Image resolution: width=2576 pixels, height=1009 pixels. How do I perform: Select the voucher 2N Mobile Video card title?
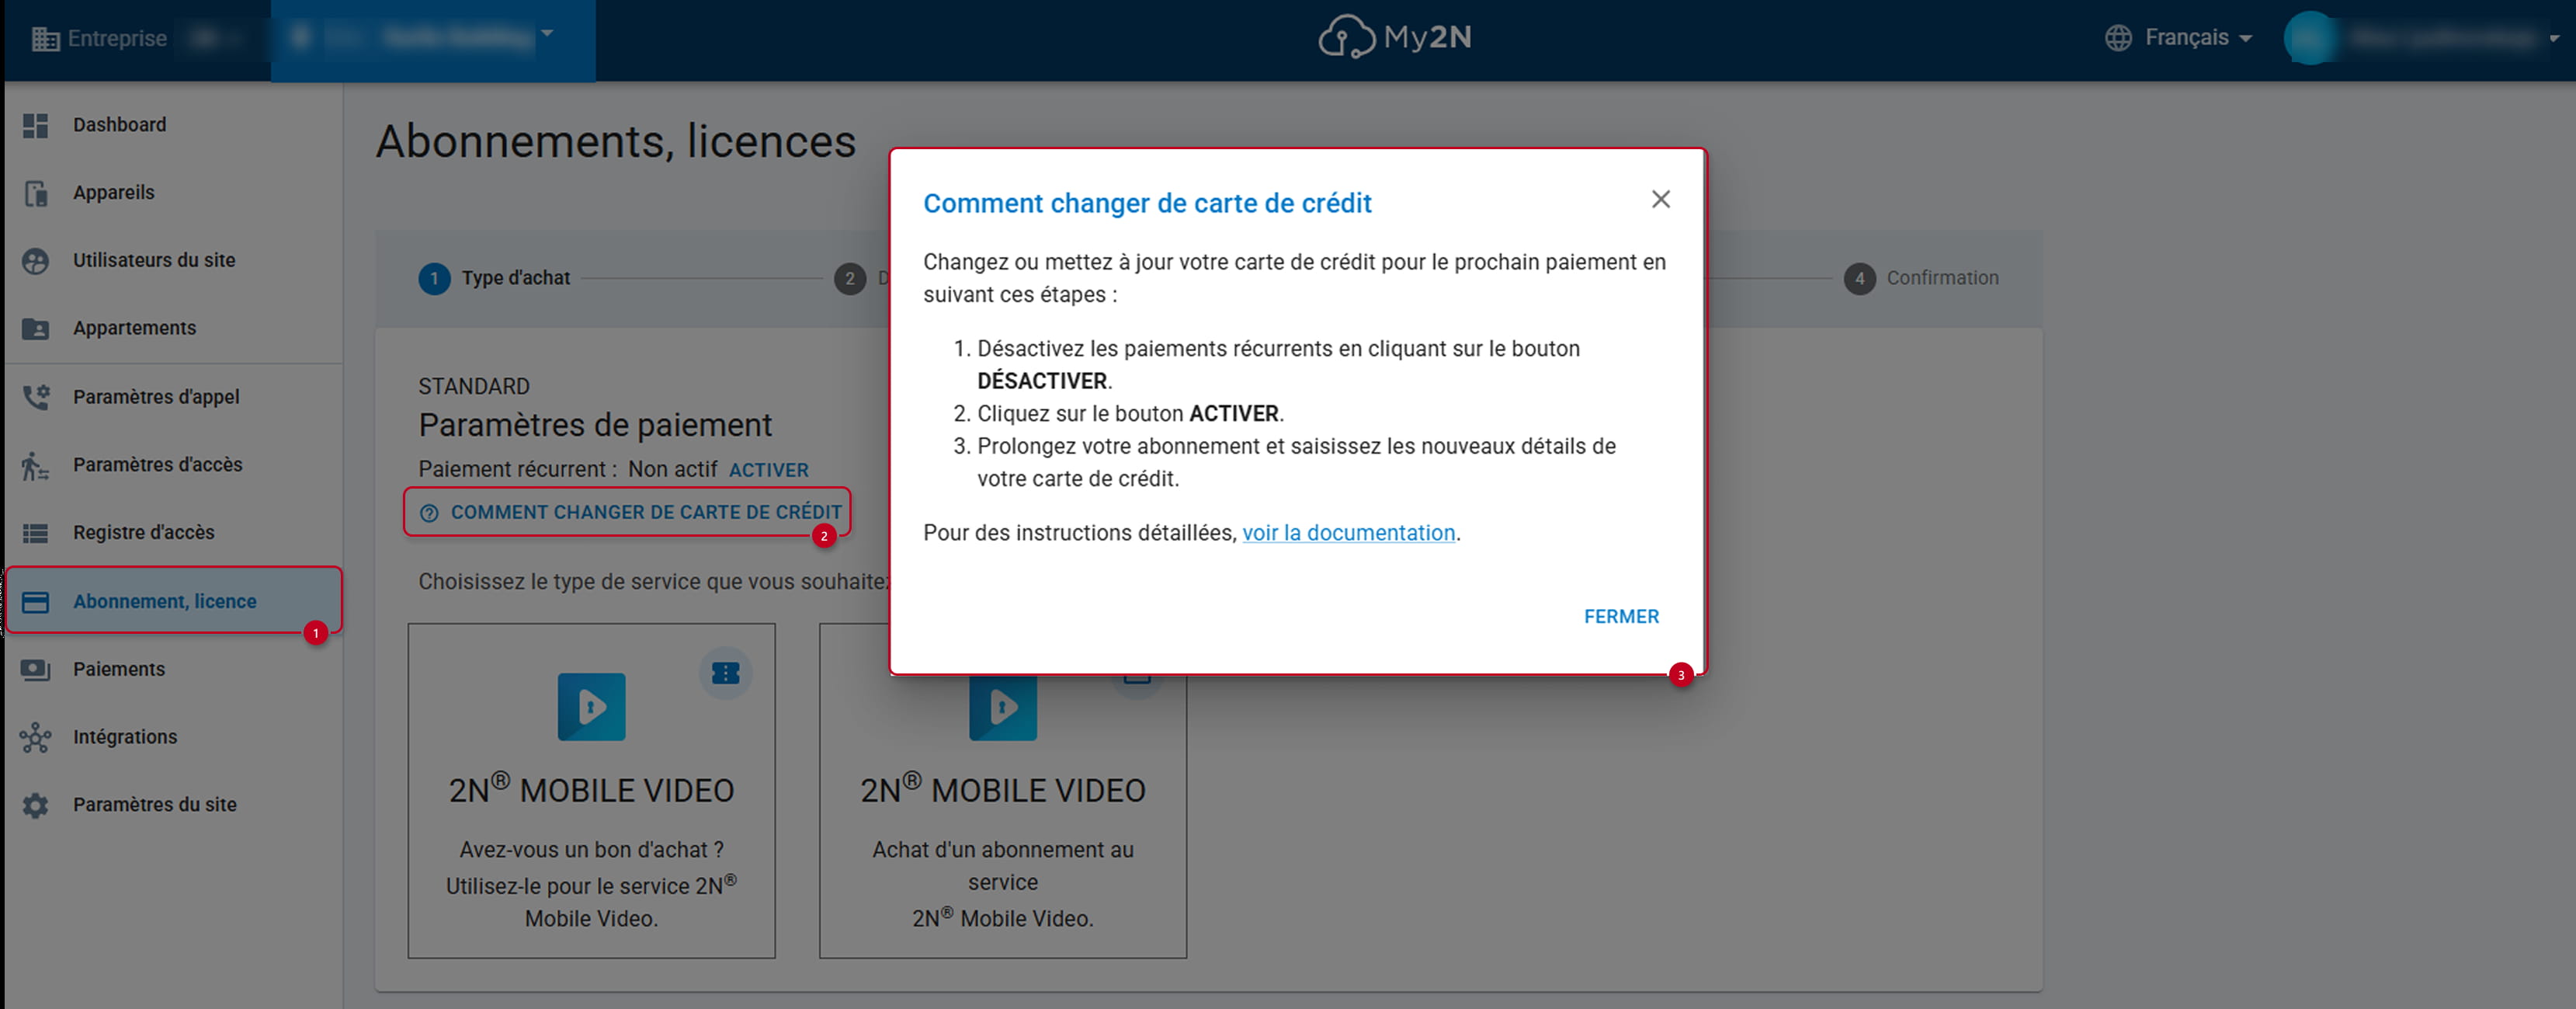tap(591, 790)
